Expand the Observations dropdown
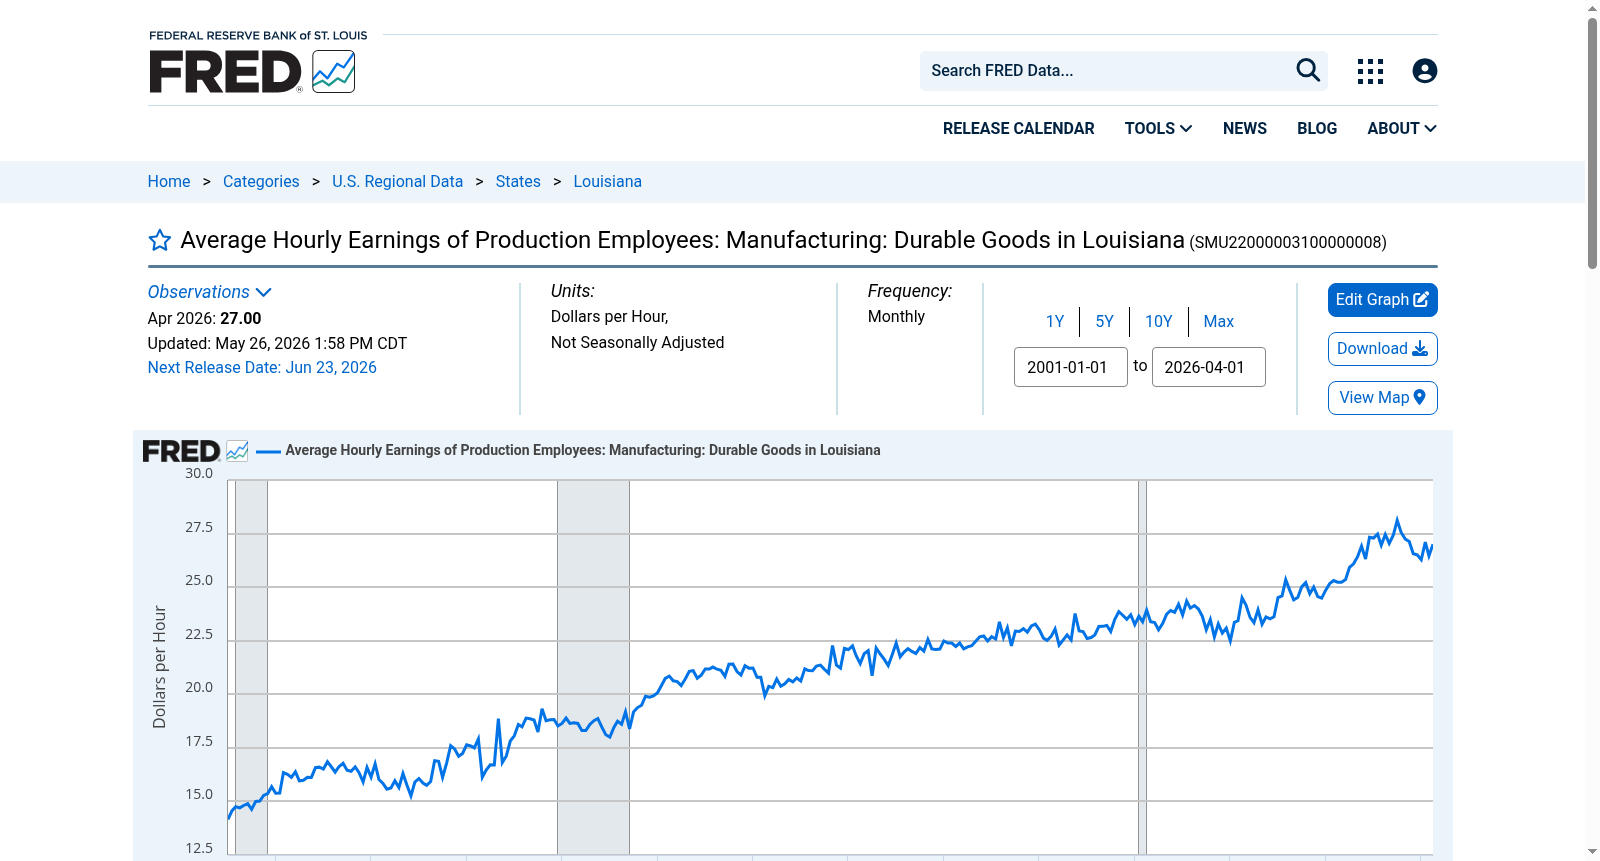 point(210,292)
